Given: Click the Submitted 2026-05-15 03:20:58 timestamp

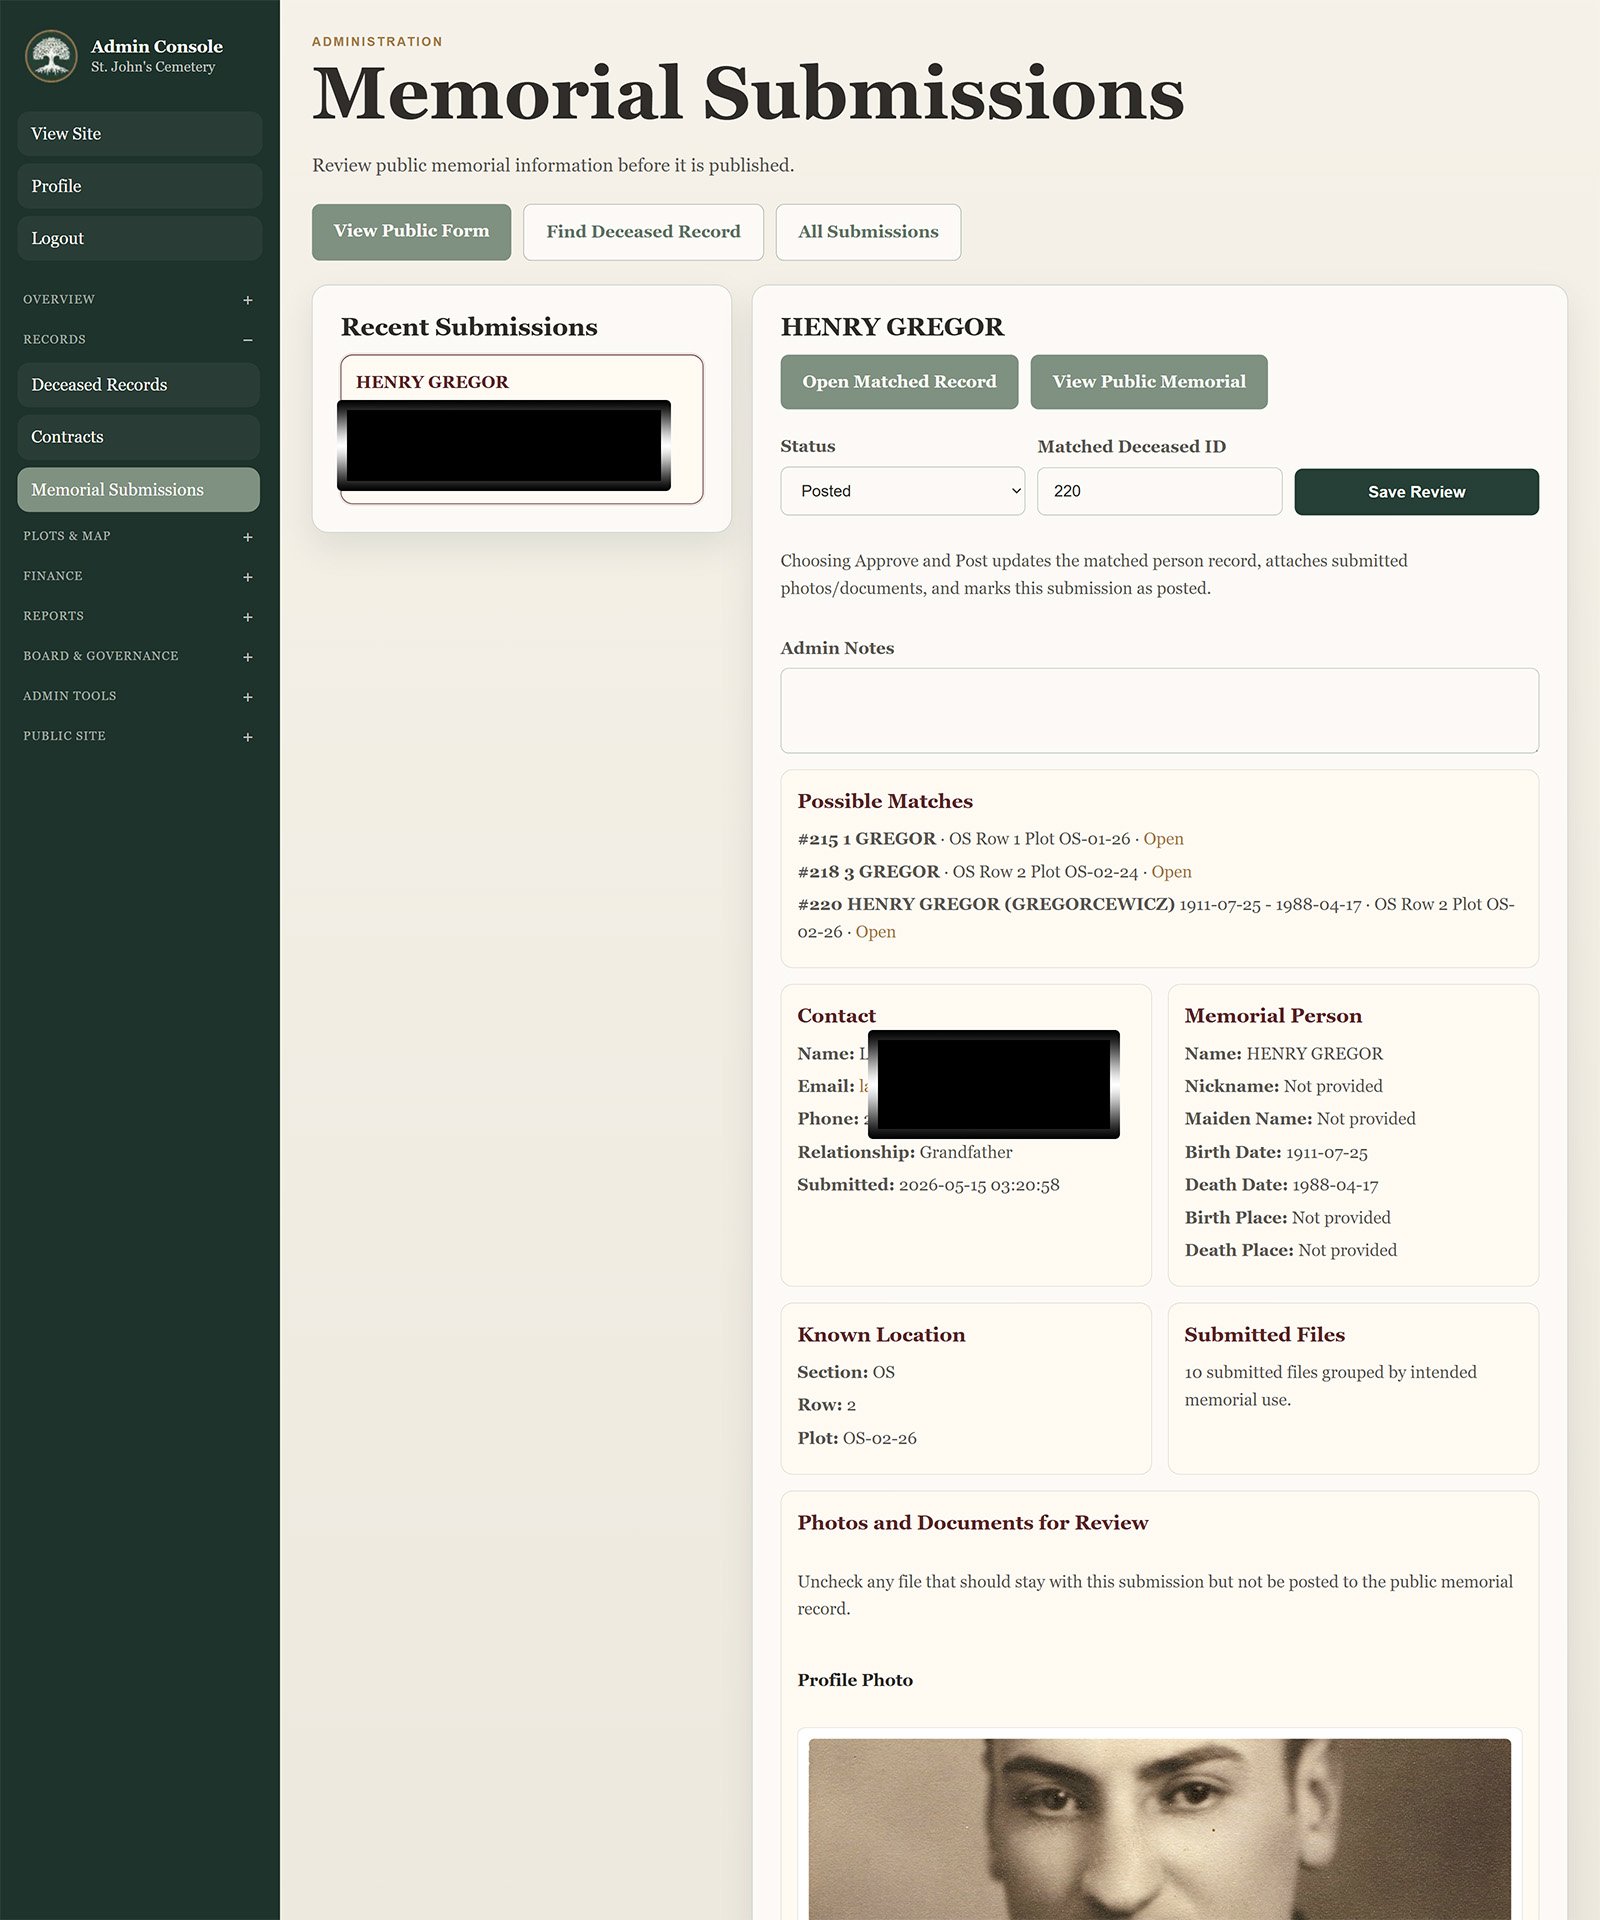Looking at the screenshot, I should 928,1185.
